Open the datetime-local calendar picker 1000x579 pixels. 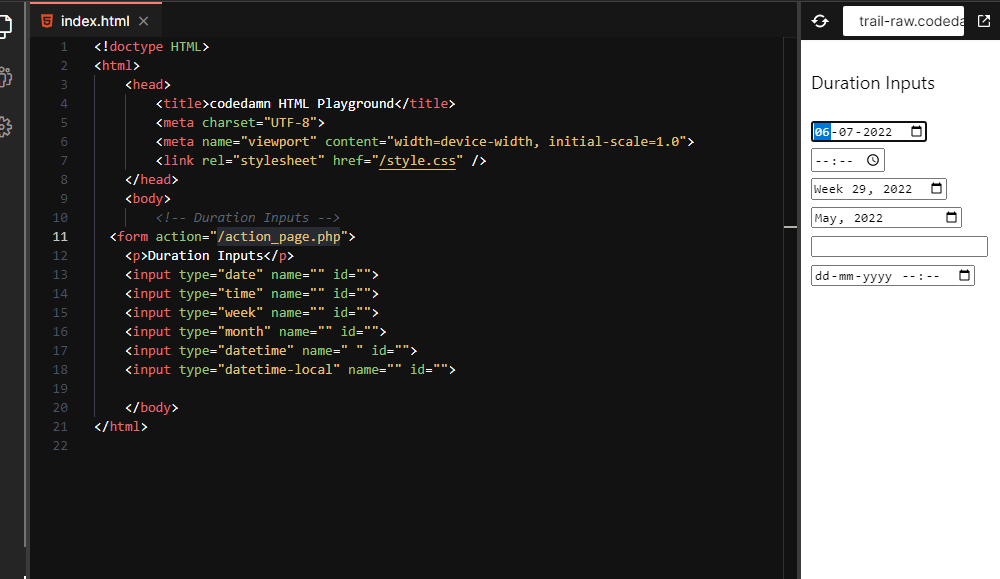(x=963, y=276)
